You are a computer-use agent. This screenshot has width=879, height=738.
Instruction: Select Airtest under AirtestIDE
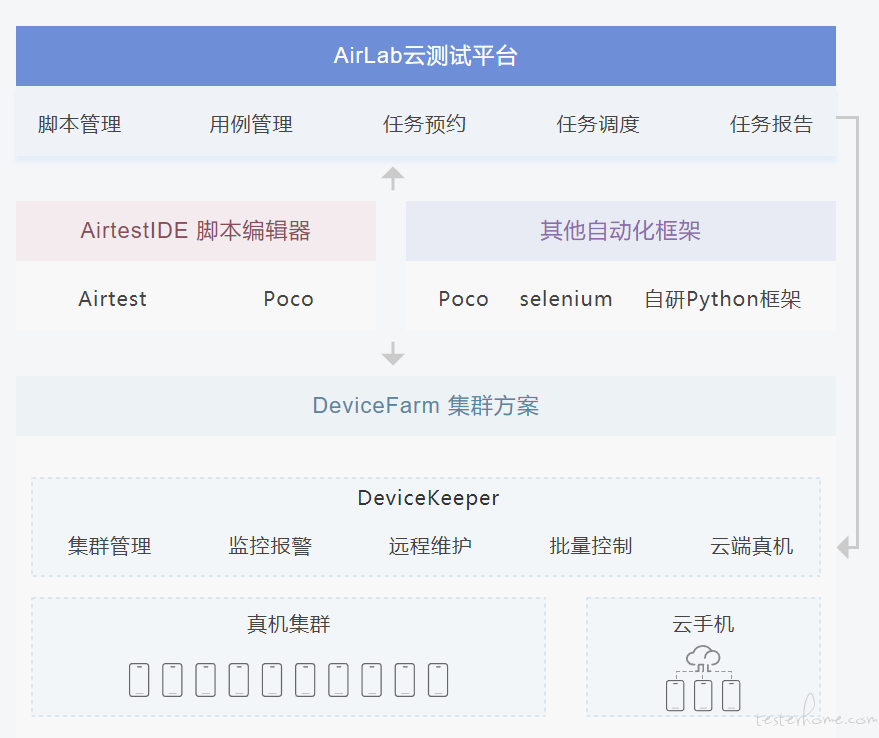113,299
